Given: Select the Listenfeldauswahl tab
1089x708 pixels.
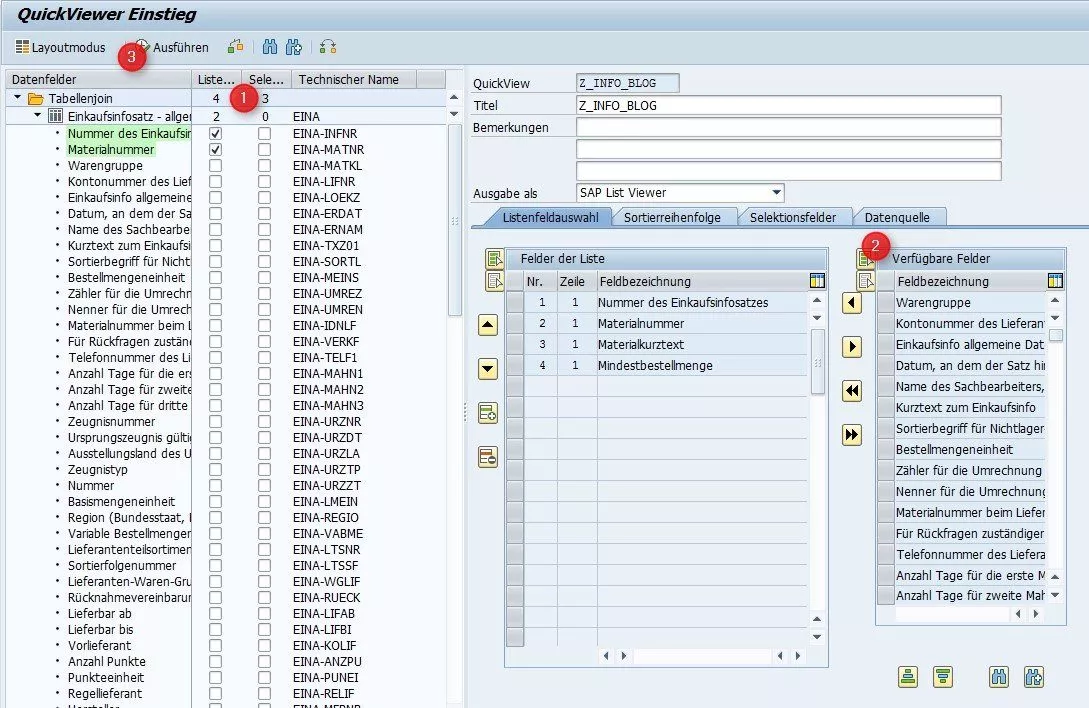Looking at the screenshot, I should pyautogui.click(x=550, y=217).
